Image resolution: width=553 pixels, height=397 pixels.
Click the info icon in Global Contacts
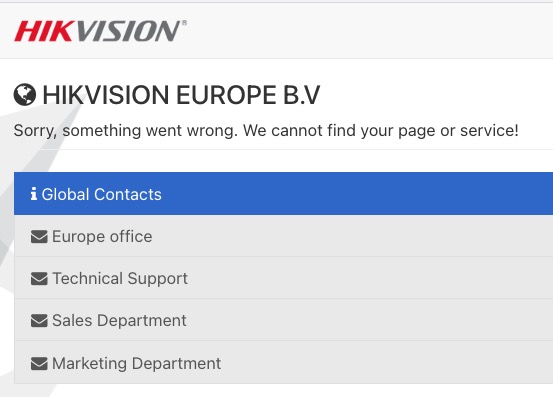(34, 194)
